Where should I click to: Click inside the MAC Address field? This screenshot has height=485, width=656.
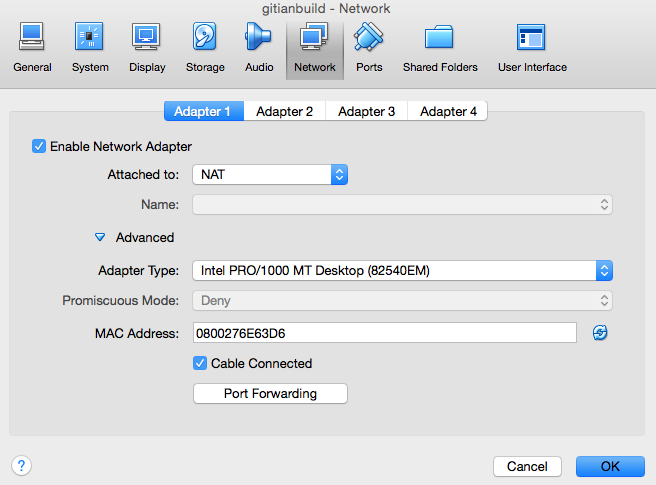coord(384,333)
